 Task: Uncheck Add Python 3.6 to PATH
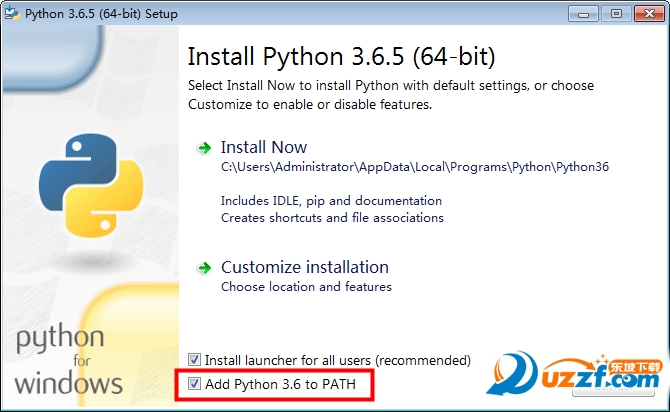pos(195,384)
